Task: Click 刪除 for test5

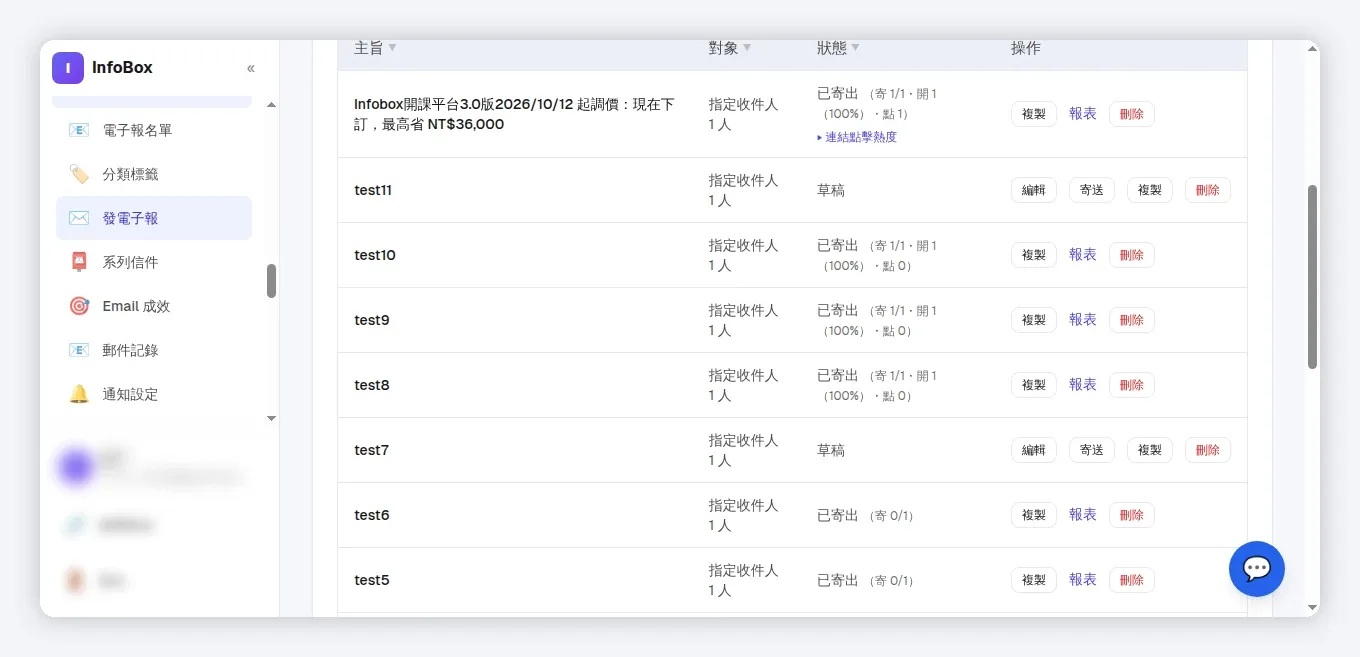Action: coord(1132,580)
